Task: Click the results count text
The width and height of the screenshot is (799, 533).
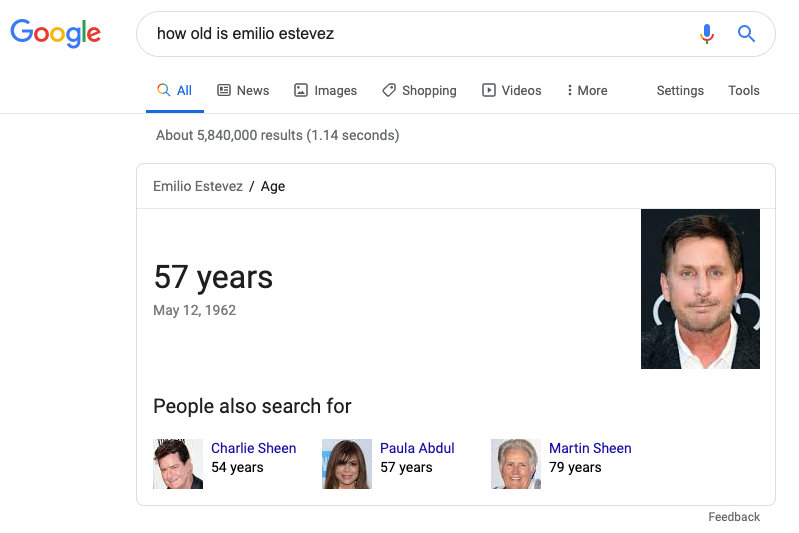Action: tap(278, 136)
